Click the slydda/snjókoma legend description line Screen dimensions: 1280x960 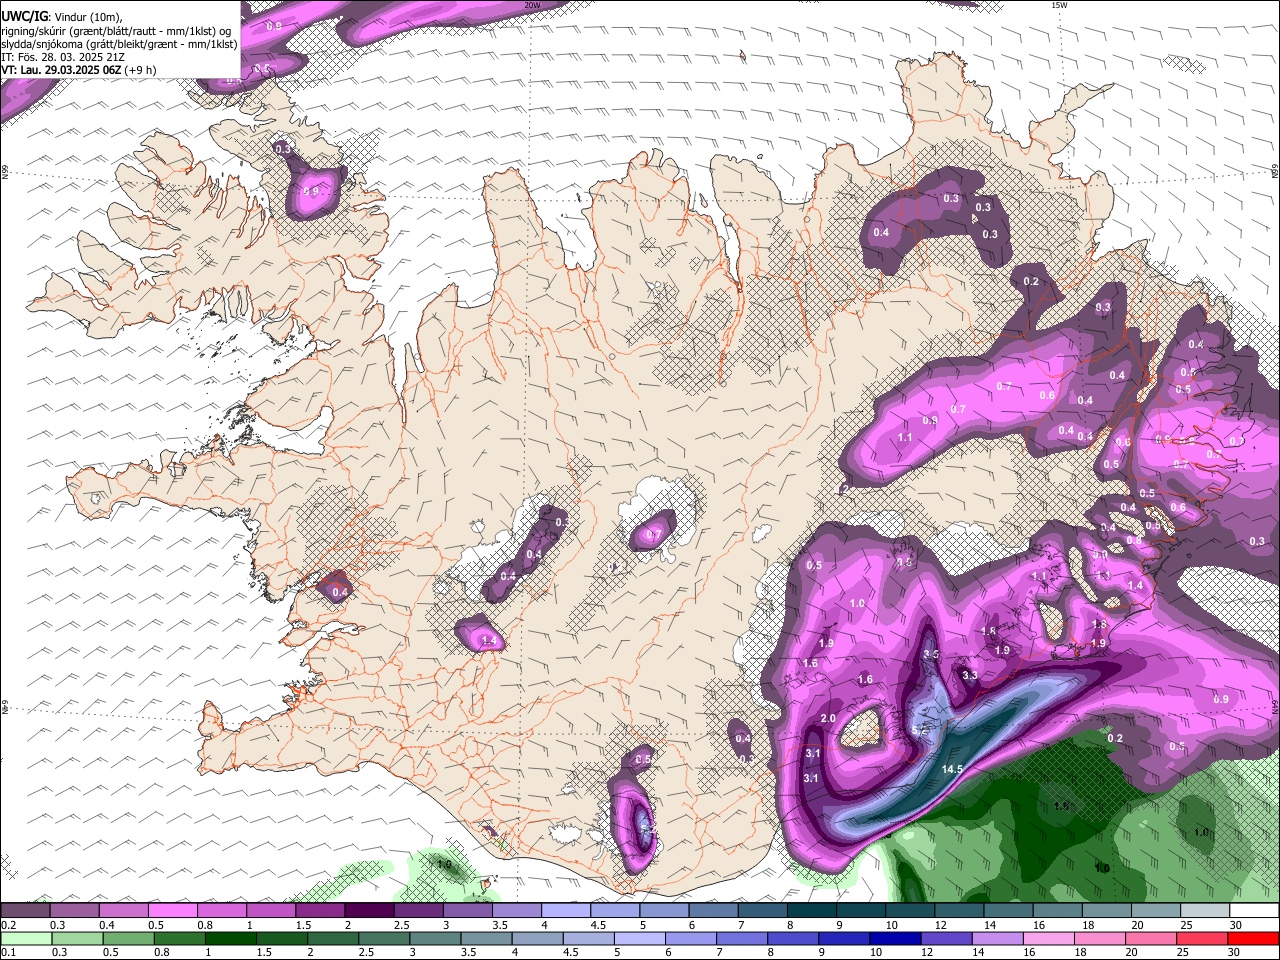119,44
